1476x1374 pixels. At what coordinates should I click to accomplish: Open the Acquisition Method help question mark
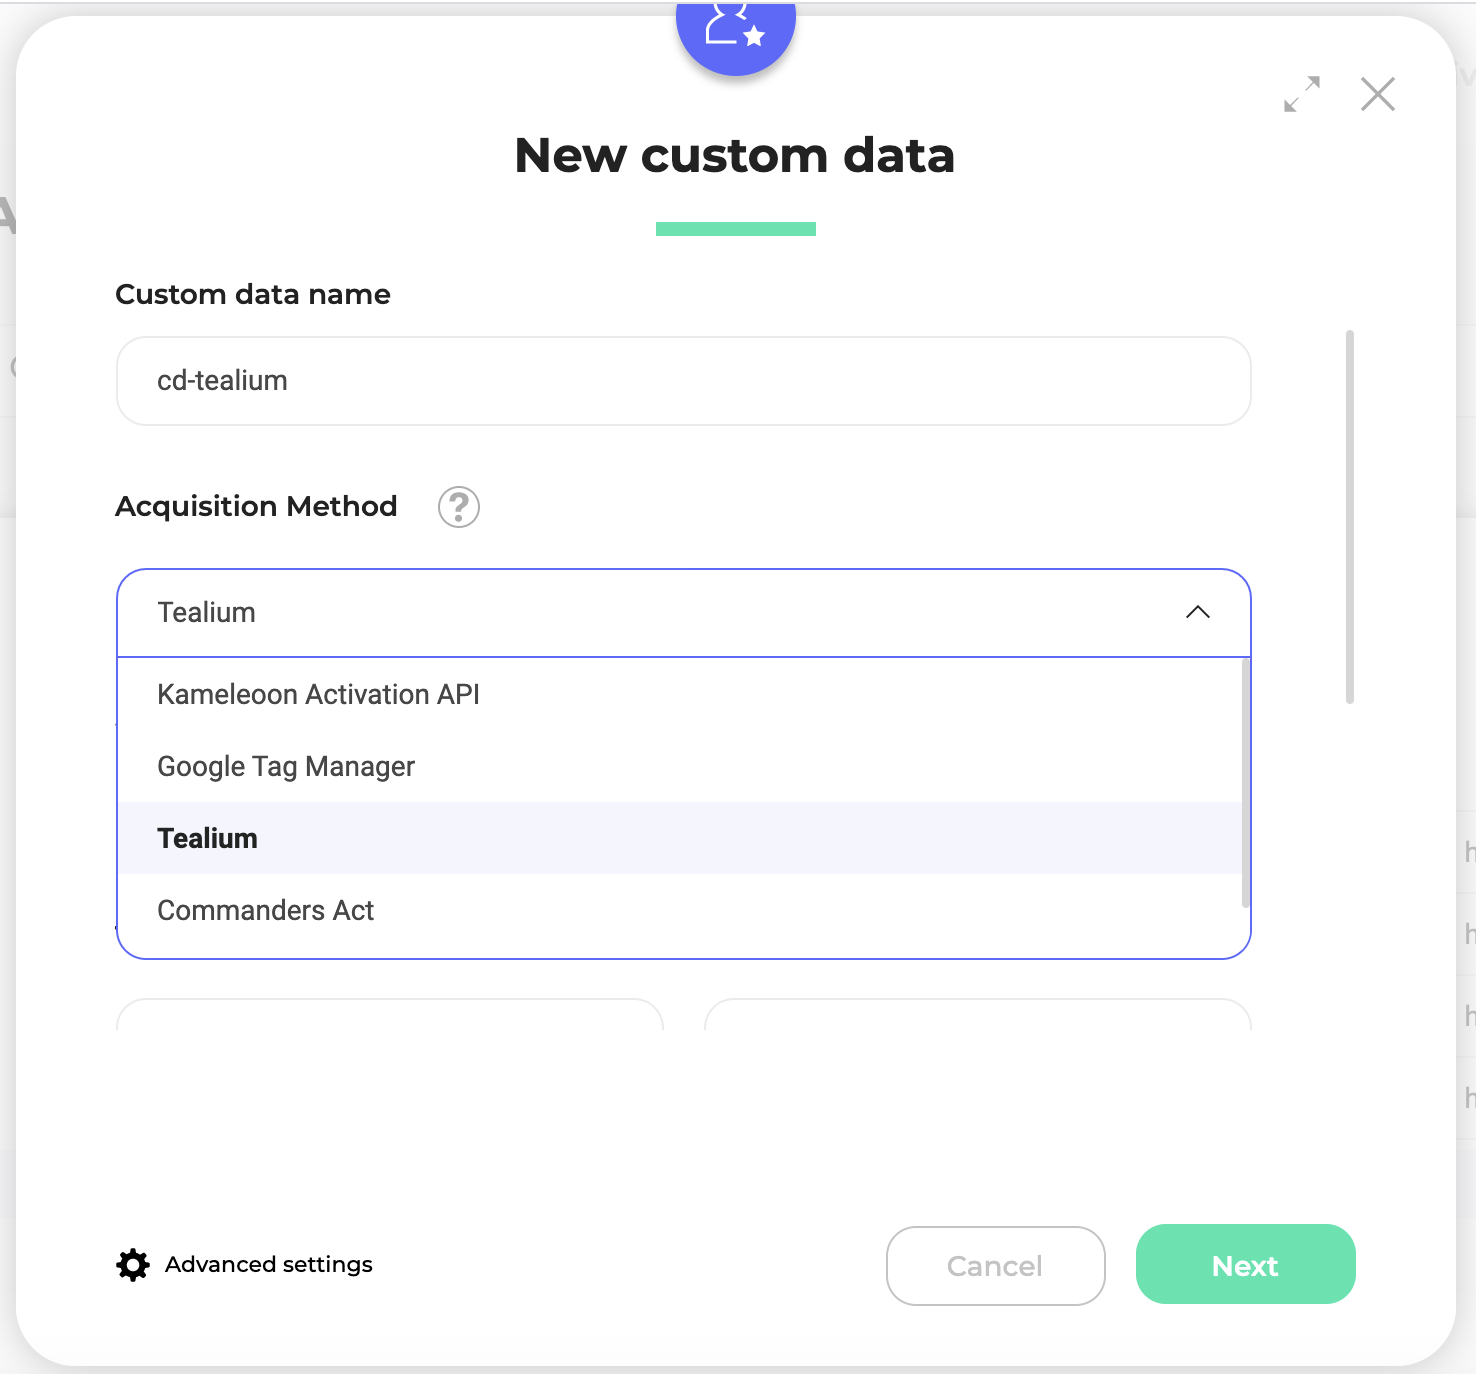[x=459, y=507]
